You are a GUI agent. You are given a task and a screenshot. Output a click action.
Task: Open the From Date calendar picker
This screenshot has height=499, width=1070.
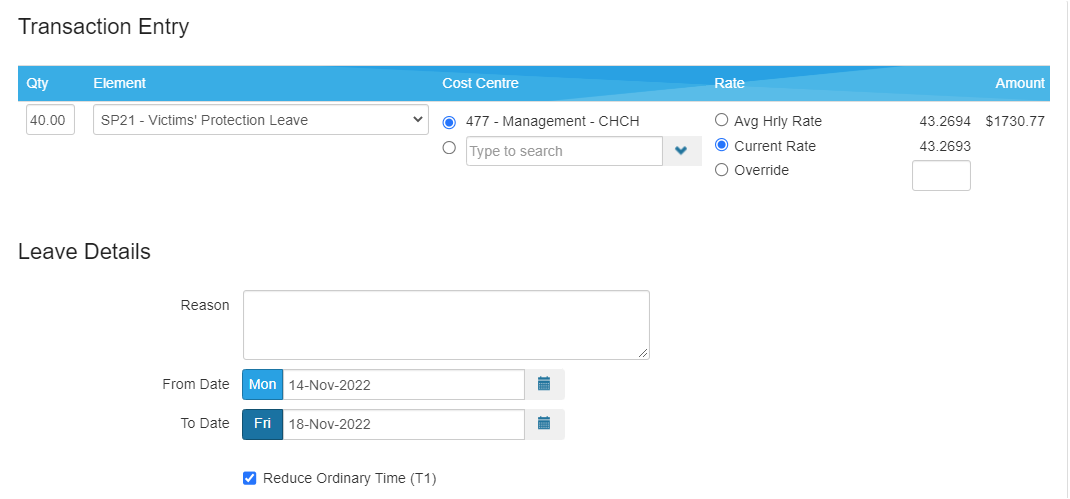544,384
